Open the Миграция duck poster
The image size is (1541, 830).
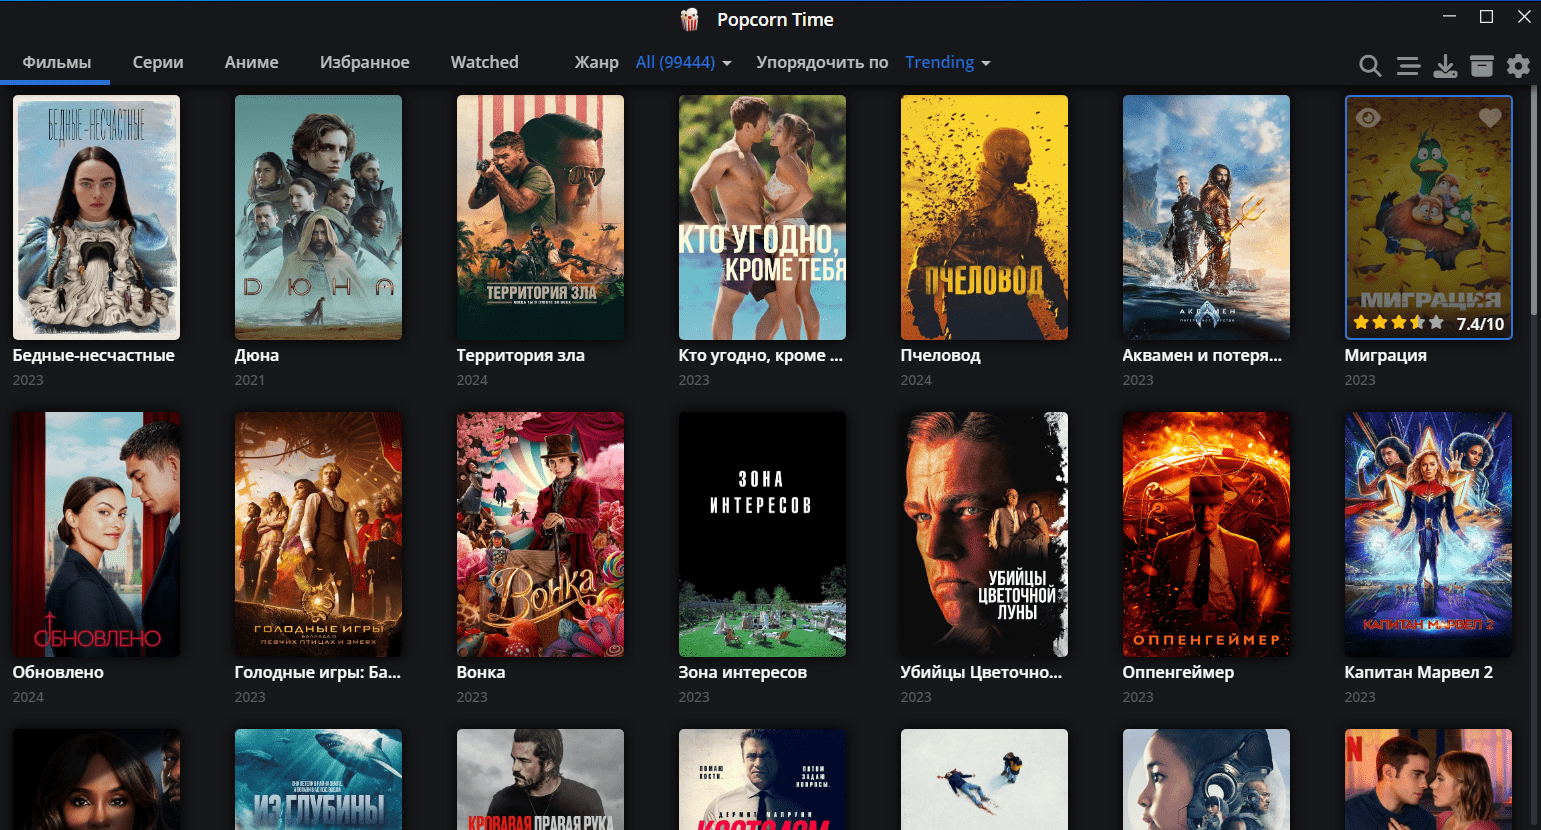click(x=1428, y=217)
